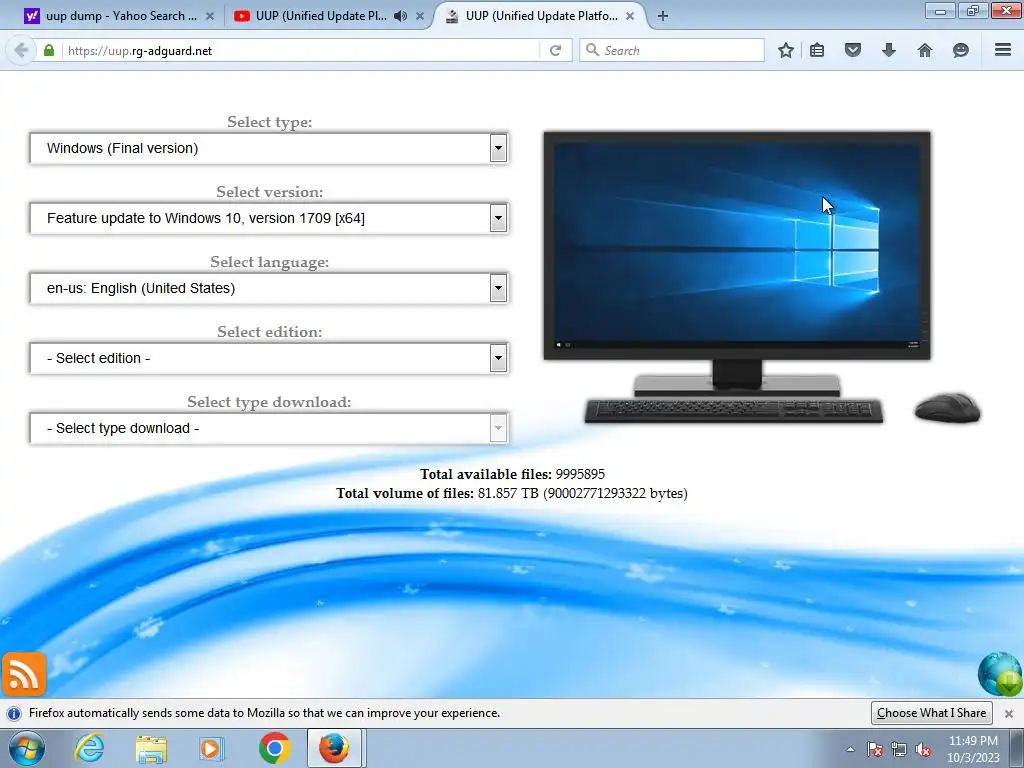The height and width of the screenshot is (768, 1024).
Task: Open the Select edition dropdown
Action: [268, 358]
